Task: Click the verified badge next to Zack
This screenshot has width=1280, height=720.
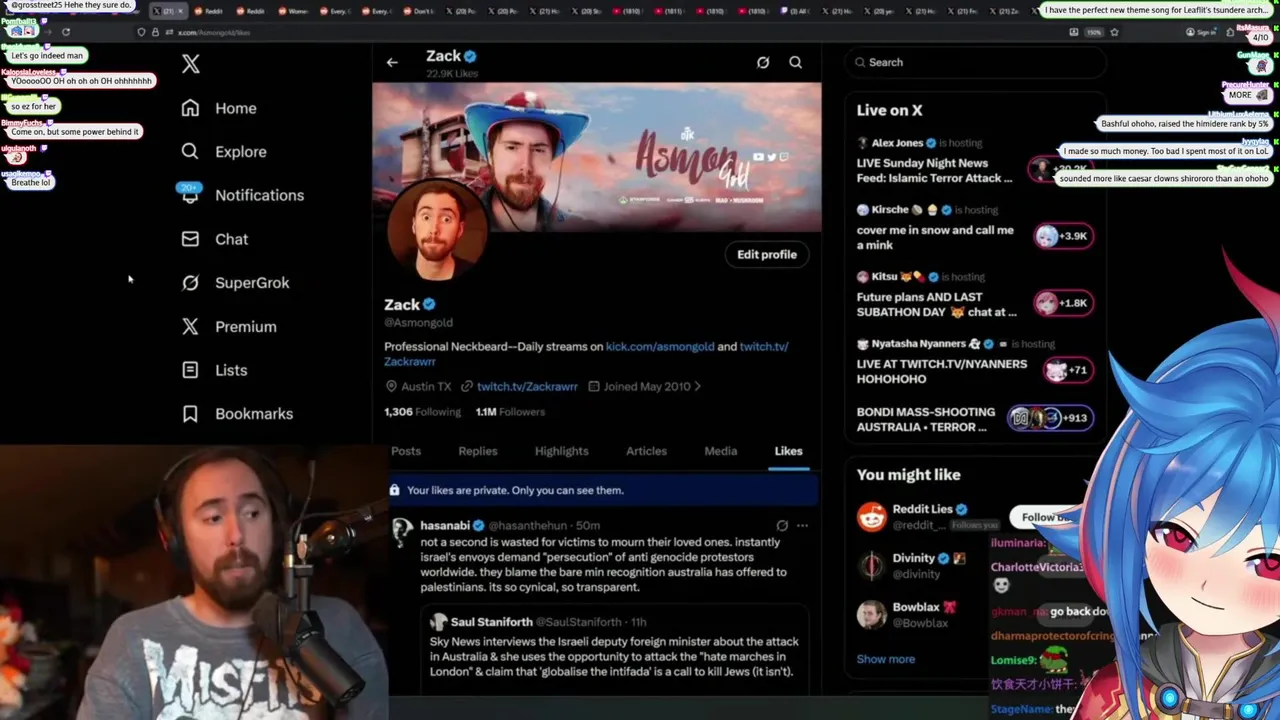Action: click(429, 304)
